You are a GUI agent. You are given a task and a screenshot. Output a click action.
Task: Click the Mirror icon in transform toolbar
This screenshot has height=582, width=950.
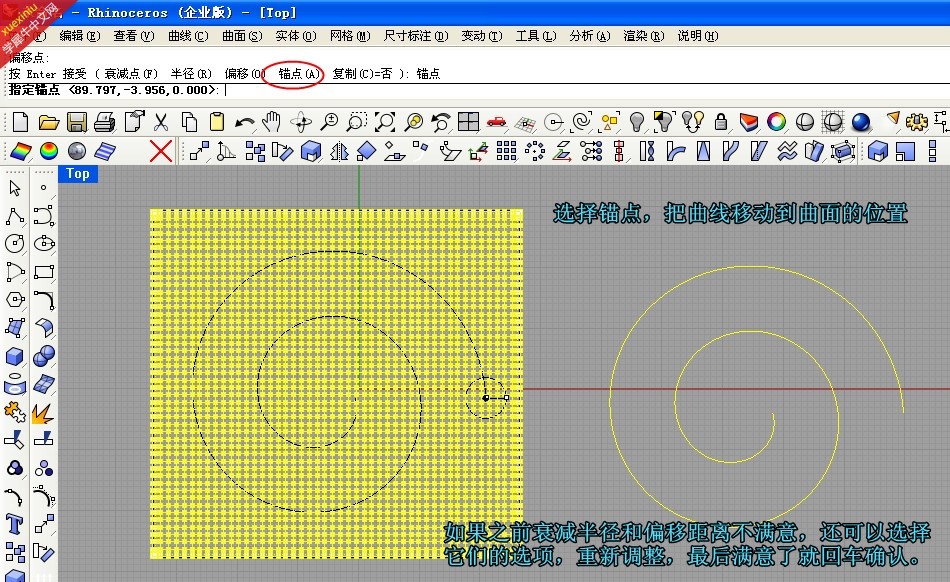pos(339,151)
